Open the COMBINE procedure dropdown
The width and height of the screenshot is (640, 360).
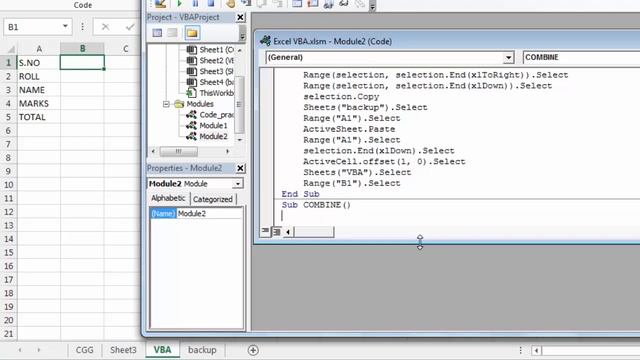click(582, 58)
